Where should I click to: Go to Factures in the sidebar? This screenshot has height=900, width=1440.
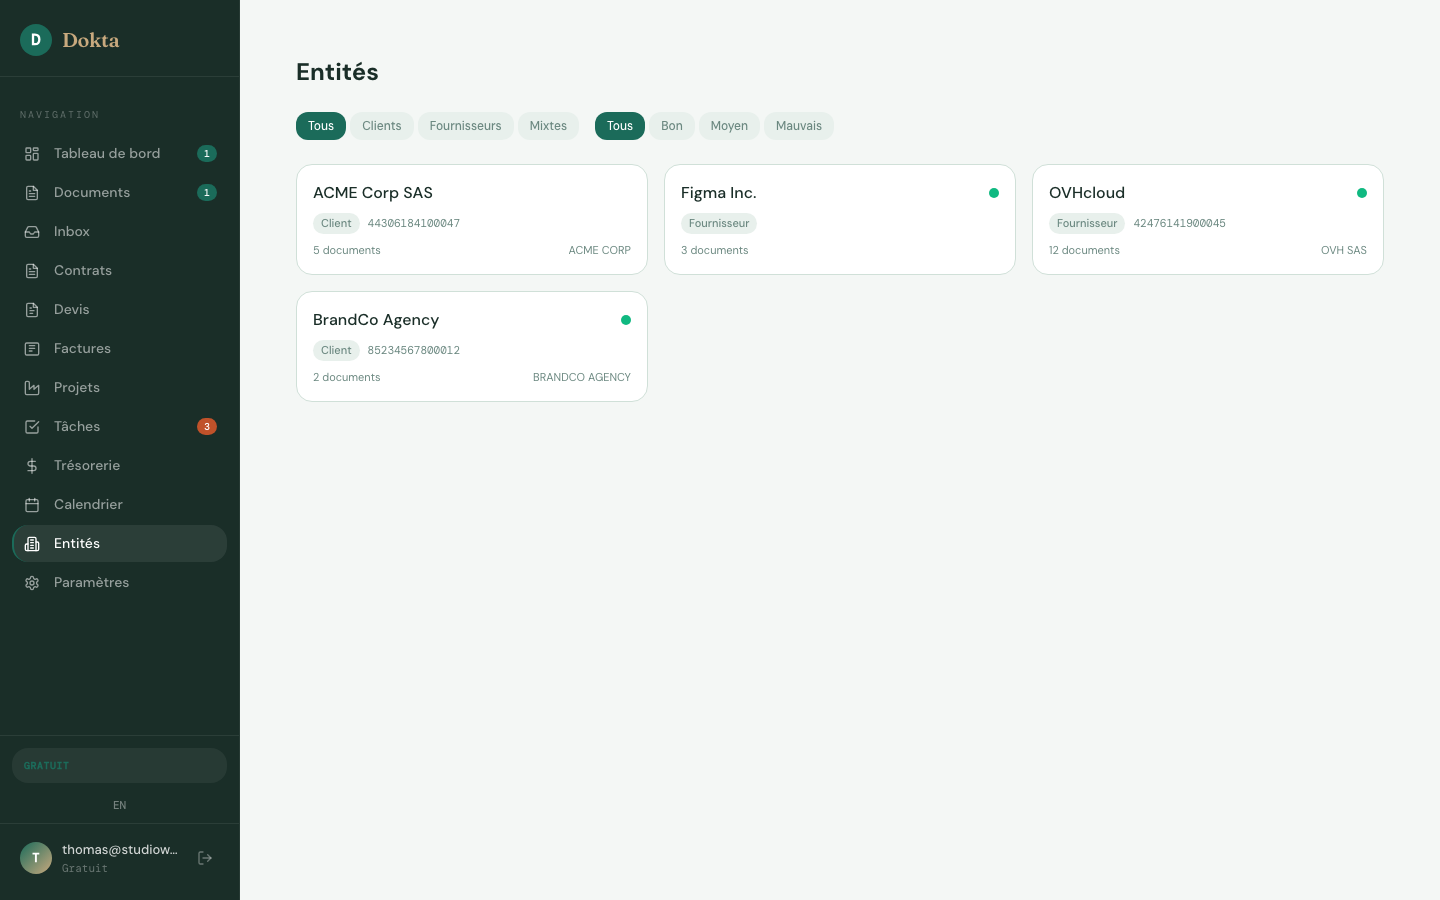click(82, 349)
